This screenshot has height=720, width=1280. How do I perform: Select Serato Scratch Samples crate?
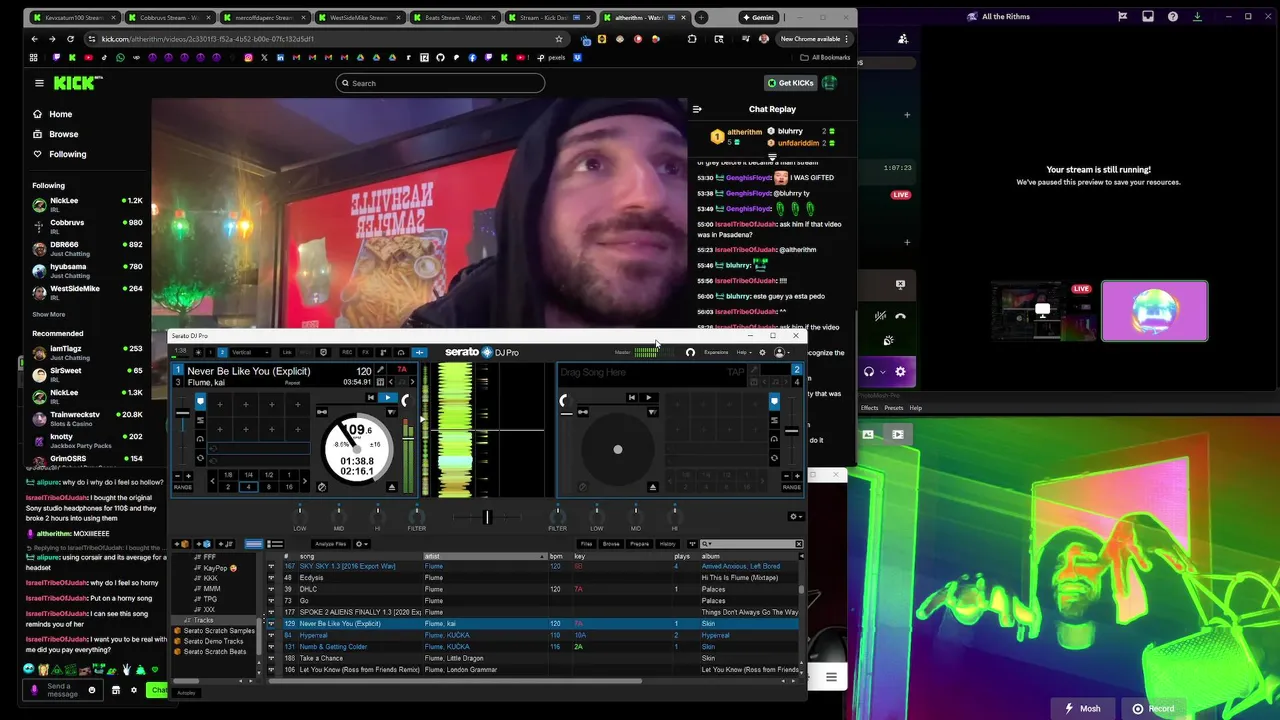(x=214, y=631)
